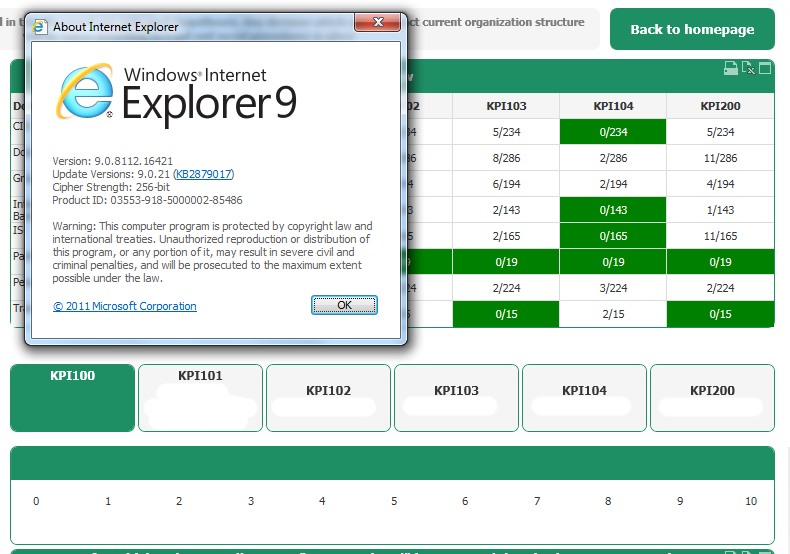The height and width of the screenshot is (554, 790).
Task: Click the green 0/143 cell
Action: [613, 210]
